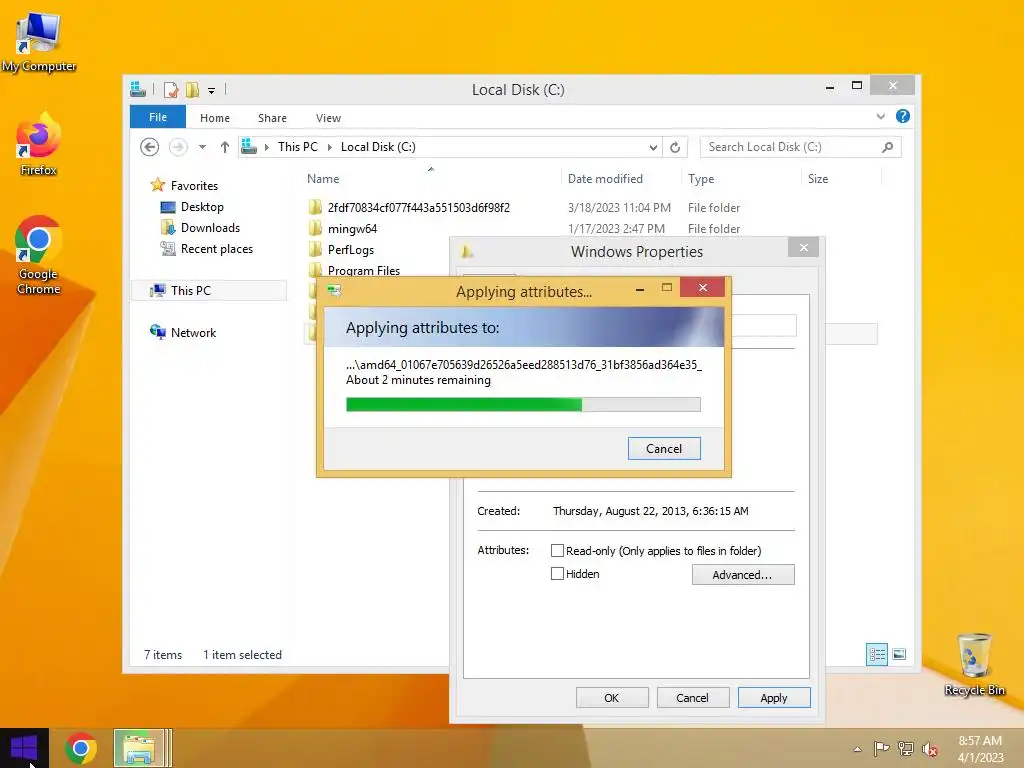The width and height of the screenshot is (1024, 768).
Task: Show the clock and date panel
Action: (x=980, y=748)
